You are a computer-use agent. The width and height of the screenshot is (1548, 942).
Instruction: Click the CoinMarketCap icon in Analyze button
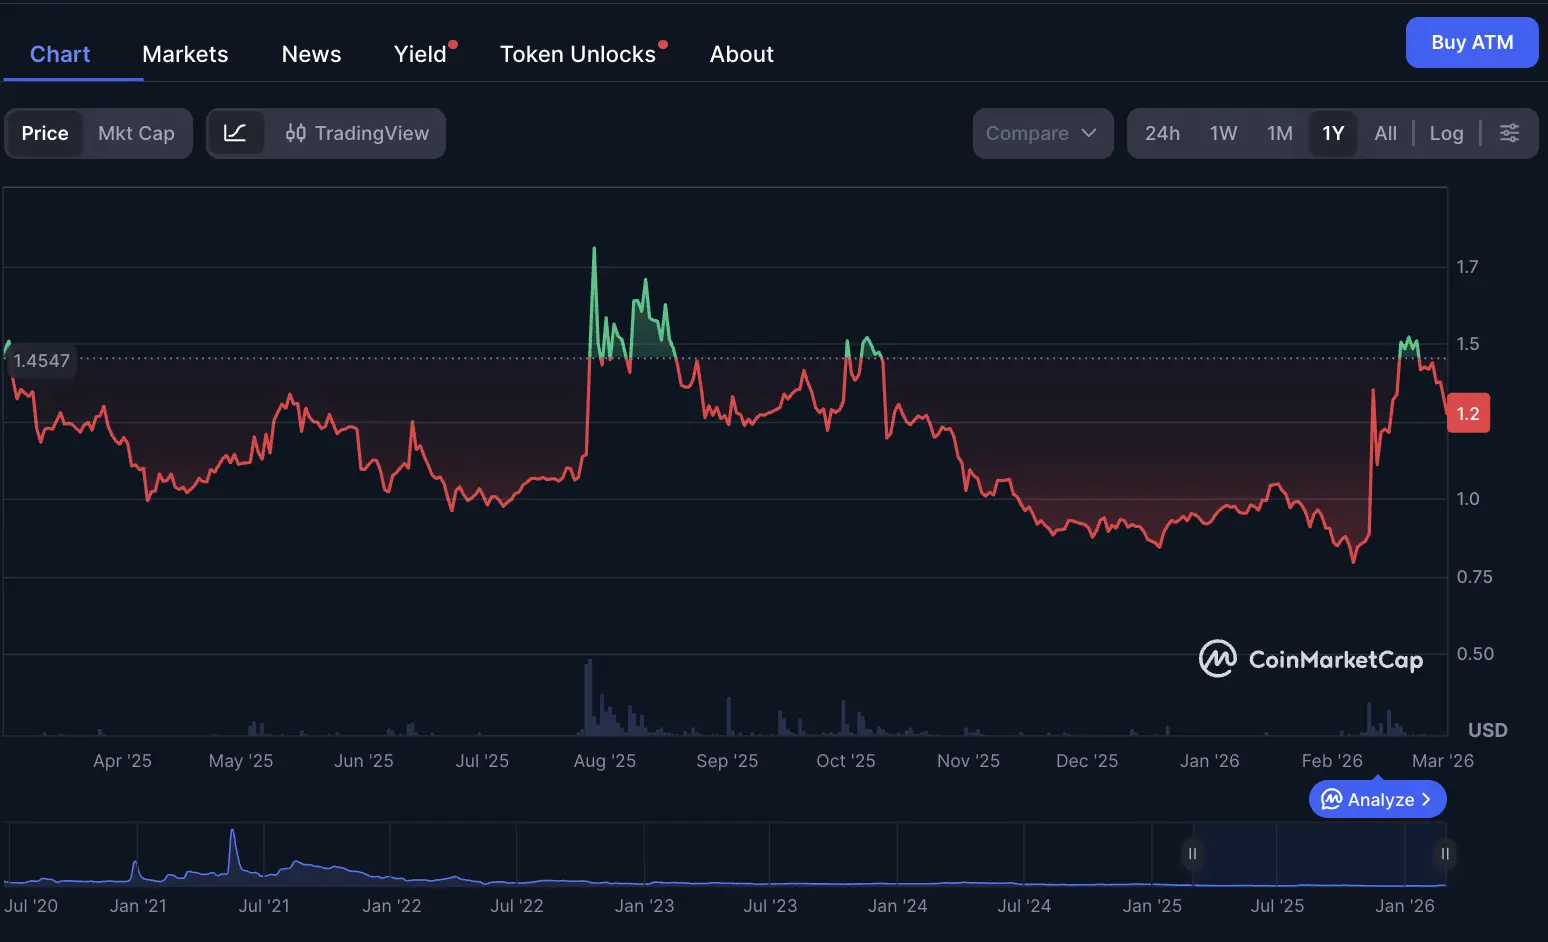tap(1333, 799)
